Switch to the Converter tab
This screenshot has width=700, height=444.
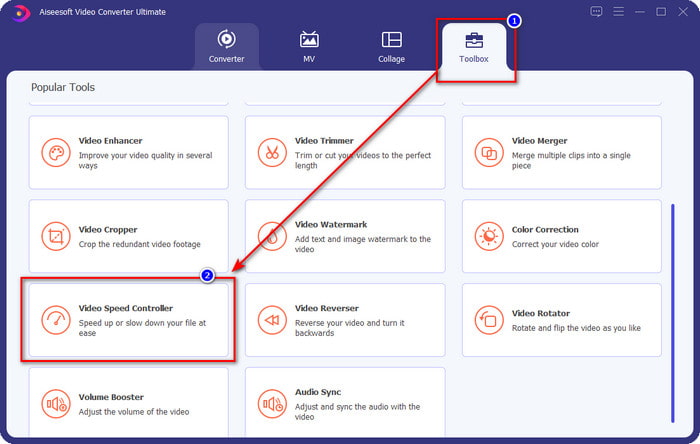226,46
